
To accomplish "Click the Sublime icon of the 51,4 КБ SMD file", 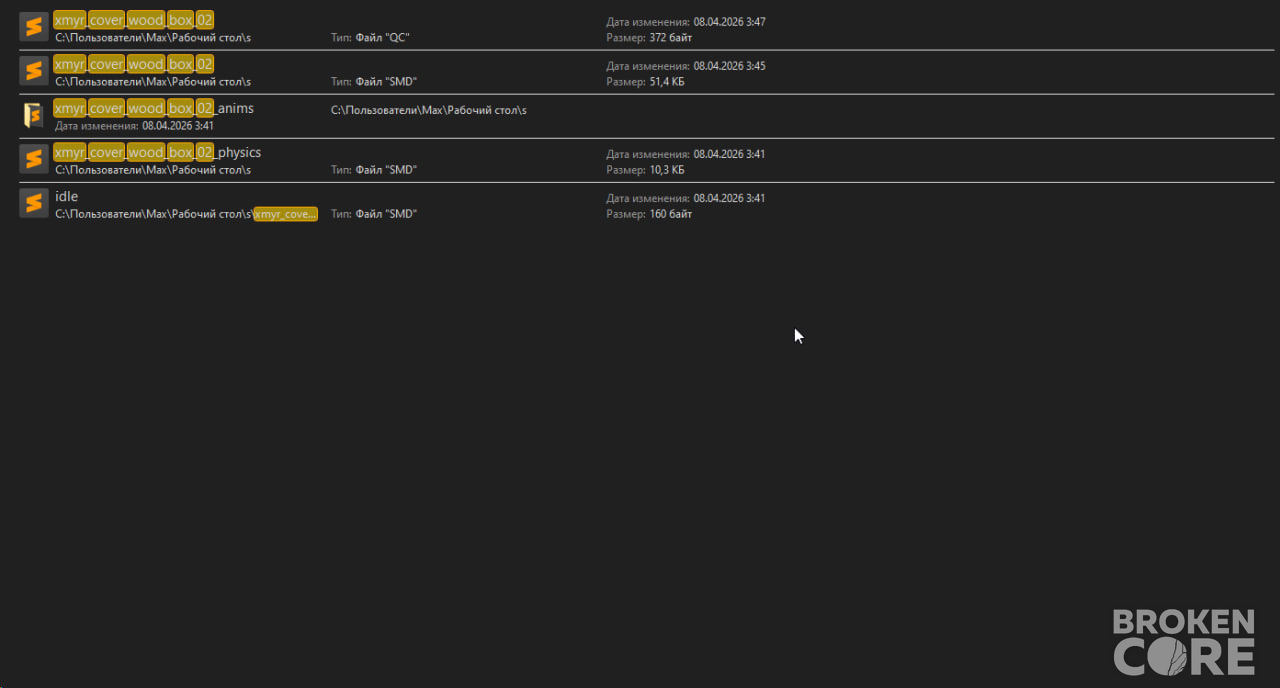I will point(34,71).
